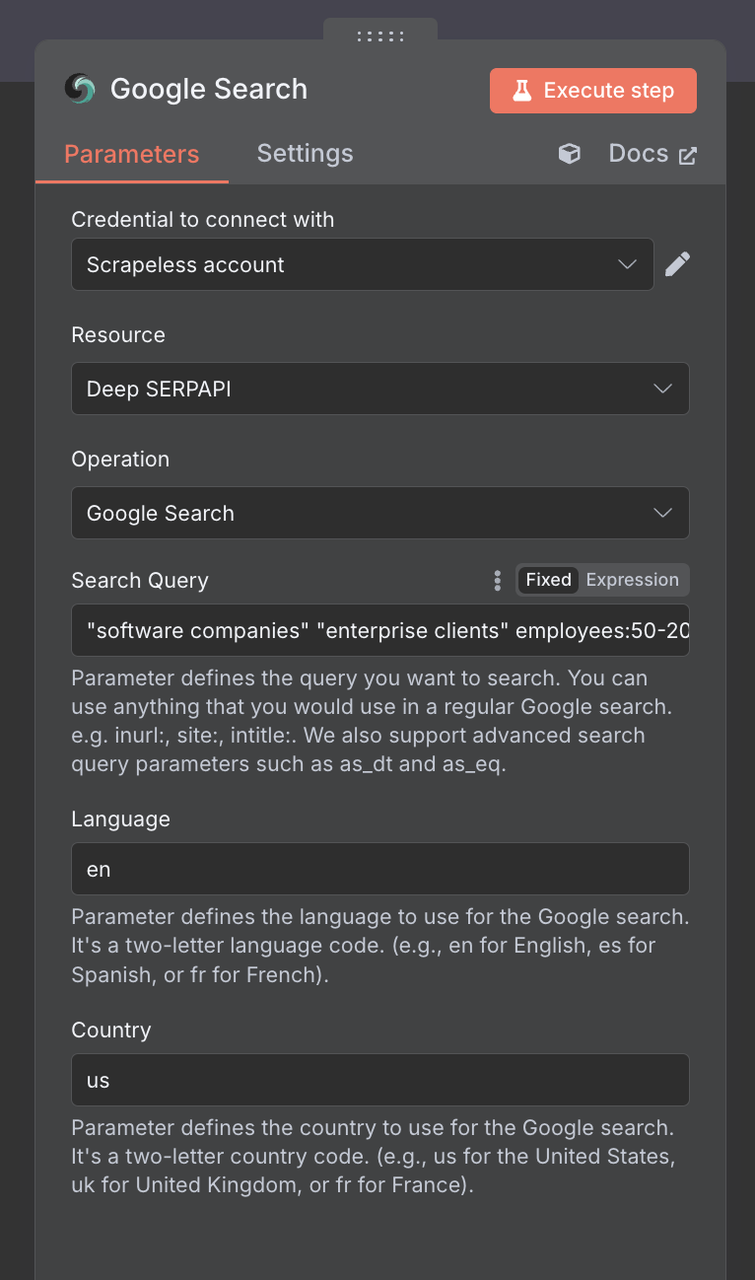Click the Resource field label

coord(118,335)
